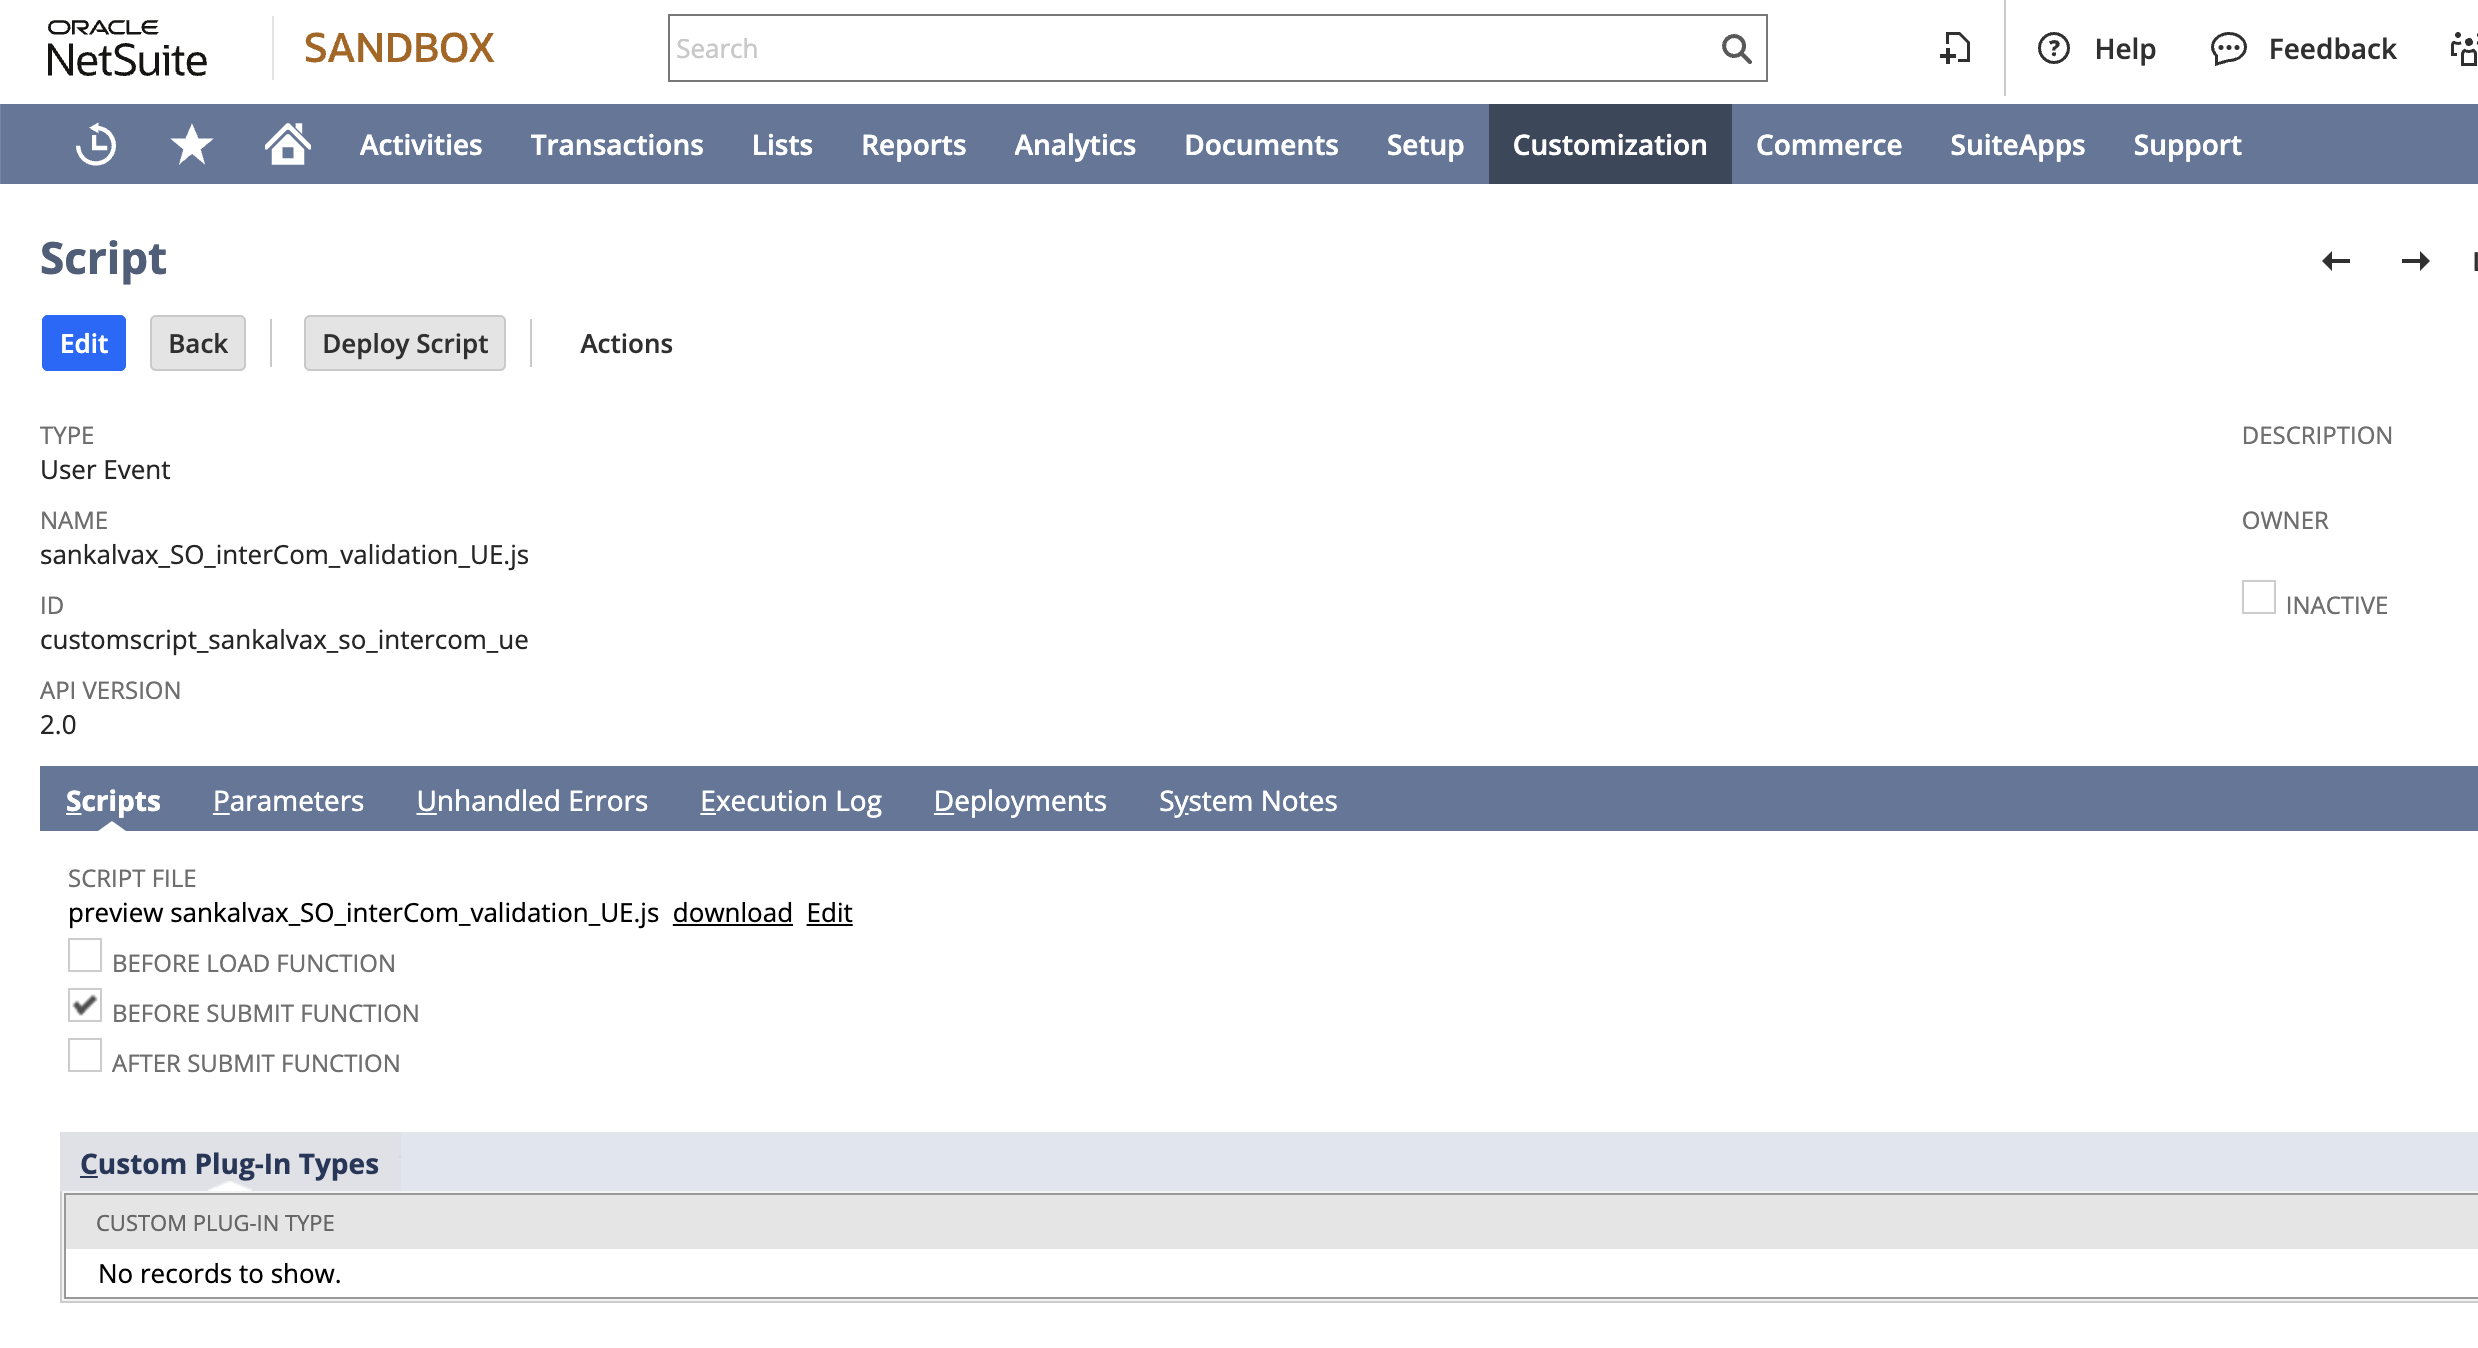
Task: Go to Home dashboard icon
Action: tap(287, 144)
